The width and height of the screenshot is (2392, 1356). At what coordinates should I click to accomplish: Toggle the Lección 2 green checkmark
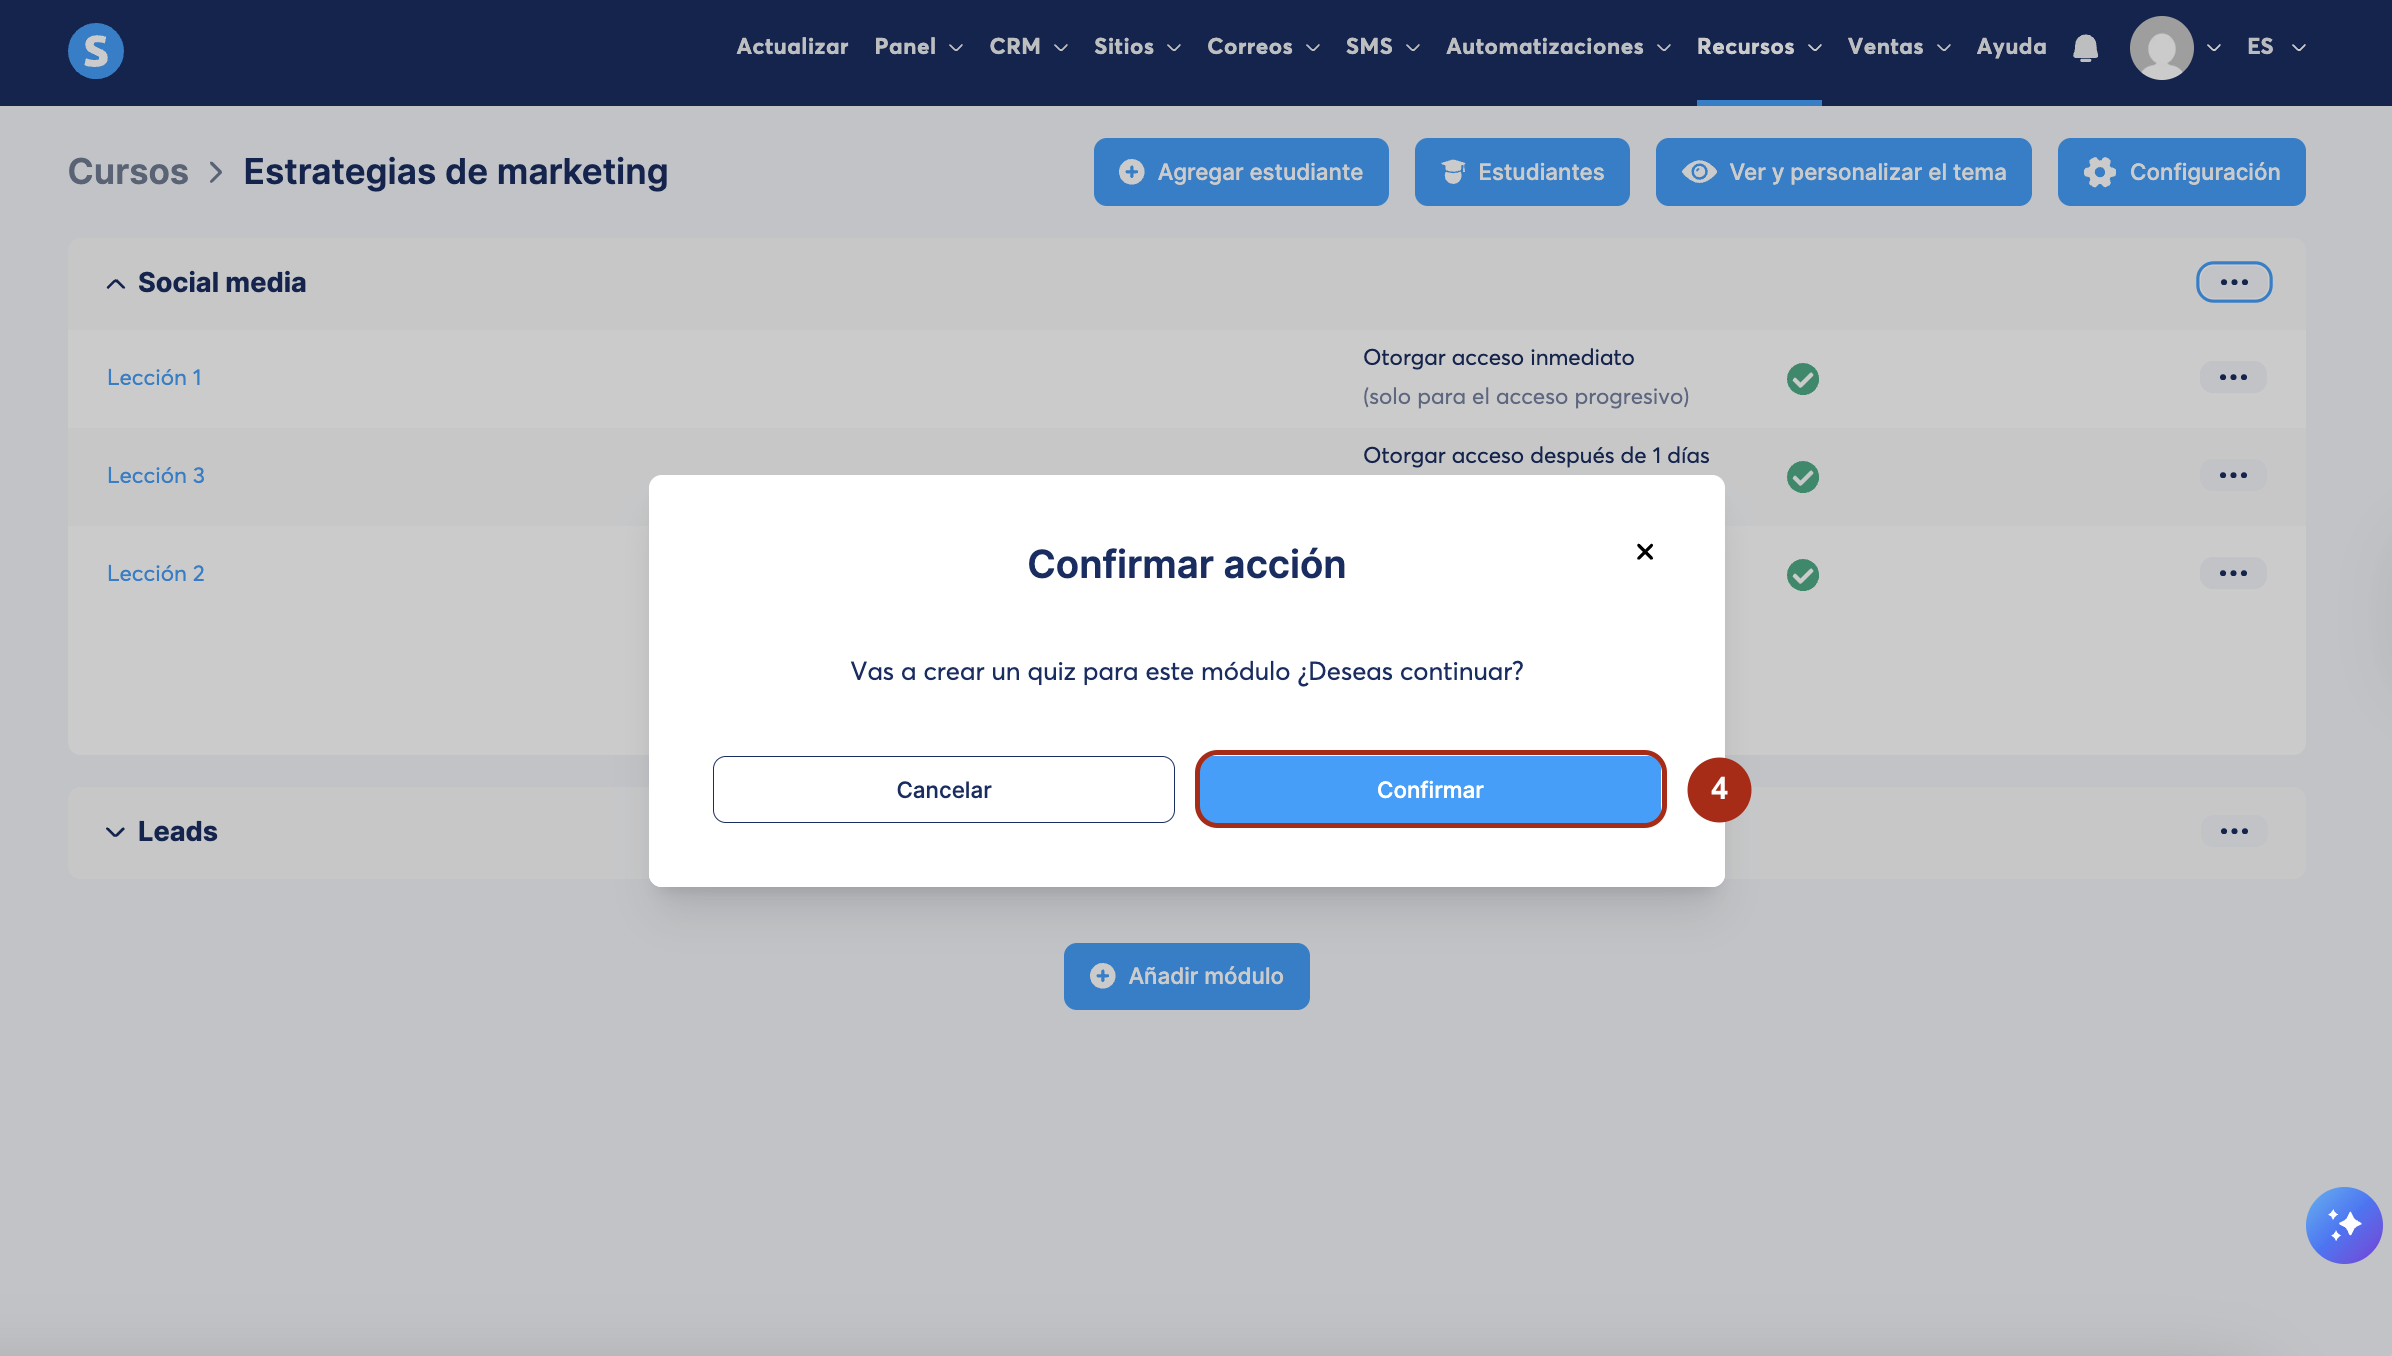coord(1802,575)
